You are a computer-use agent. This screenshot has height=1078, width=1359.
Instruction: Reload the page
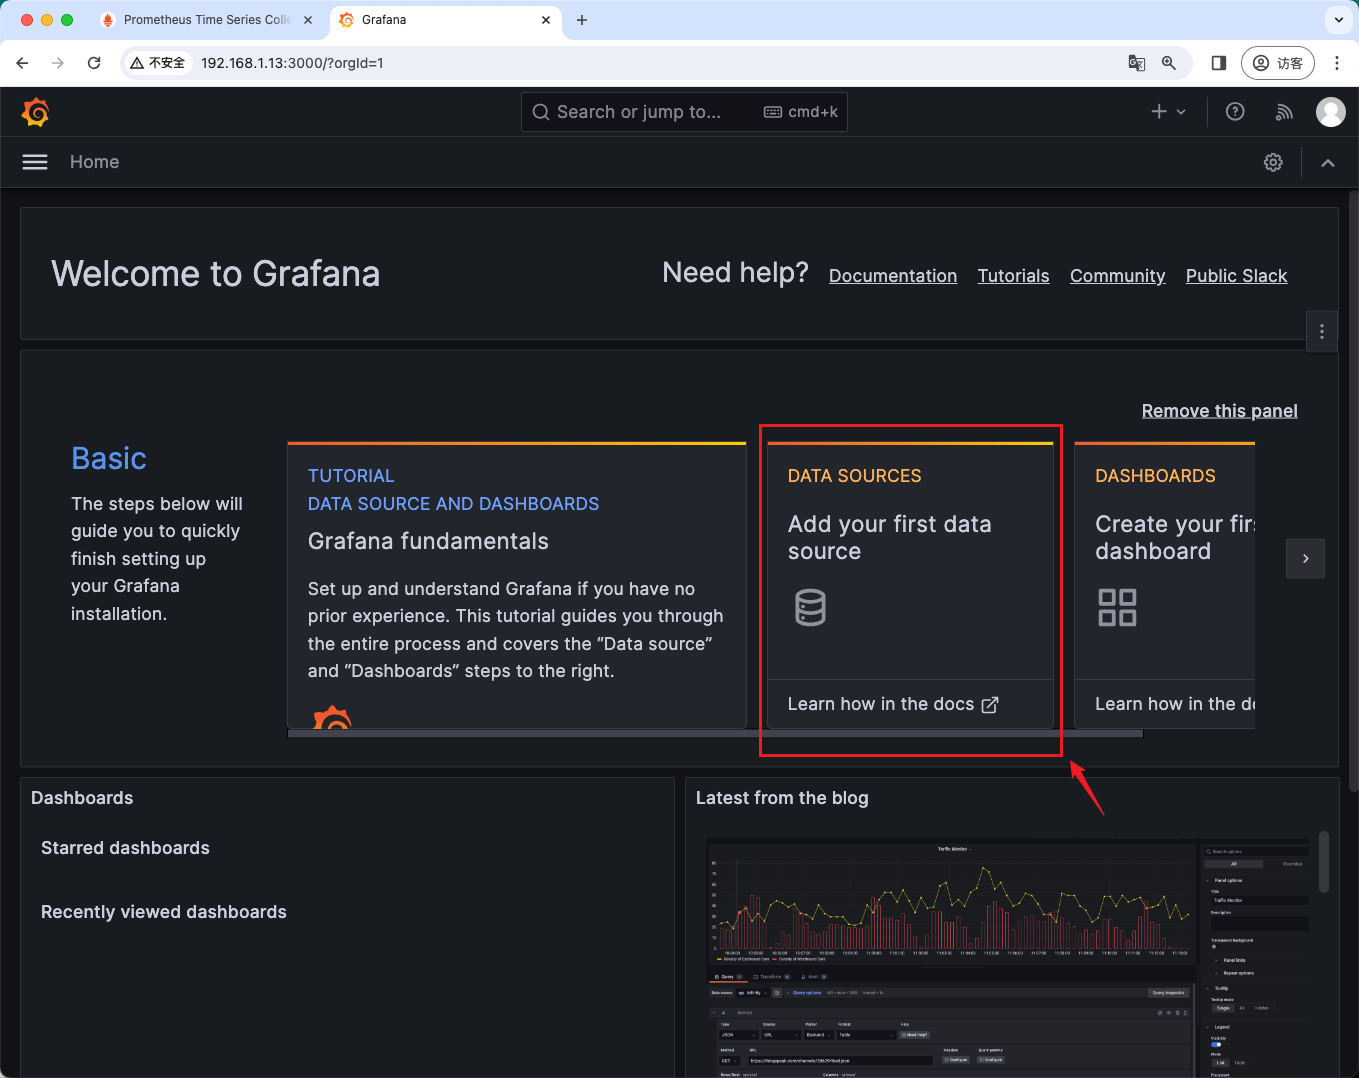[94, 63]
